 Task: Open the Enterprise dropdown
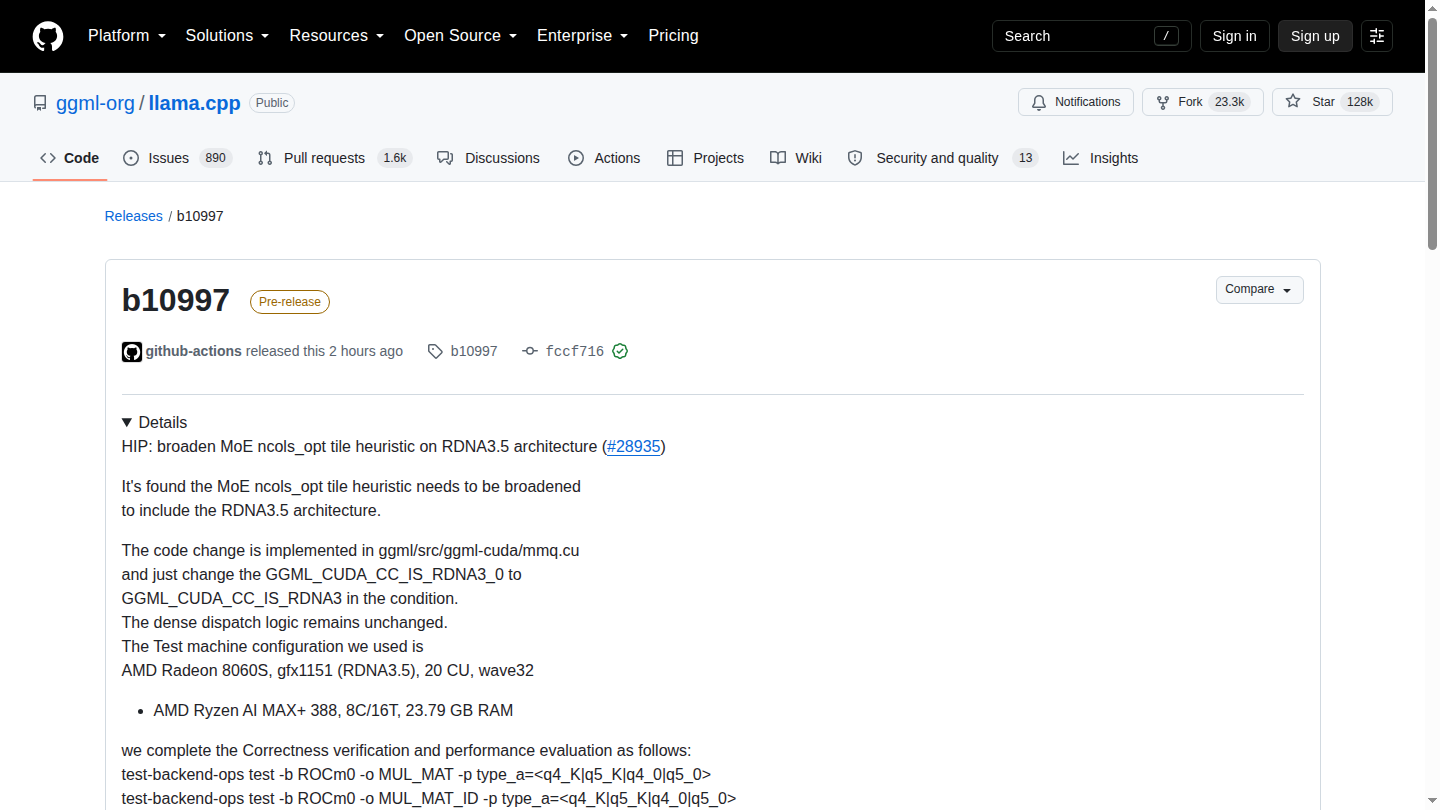click(582, 36)
